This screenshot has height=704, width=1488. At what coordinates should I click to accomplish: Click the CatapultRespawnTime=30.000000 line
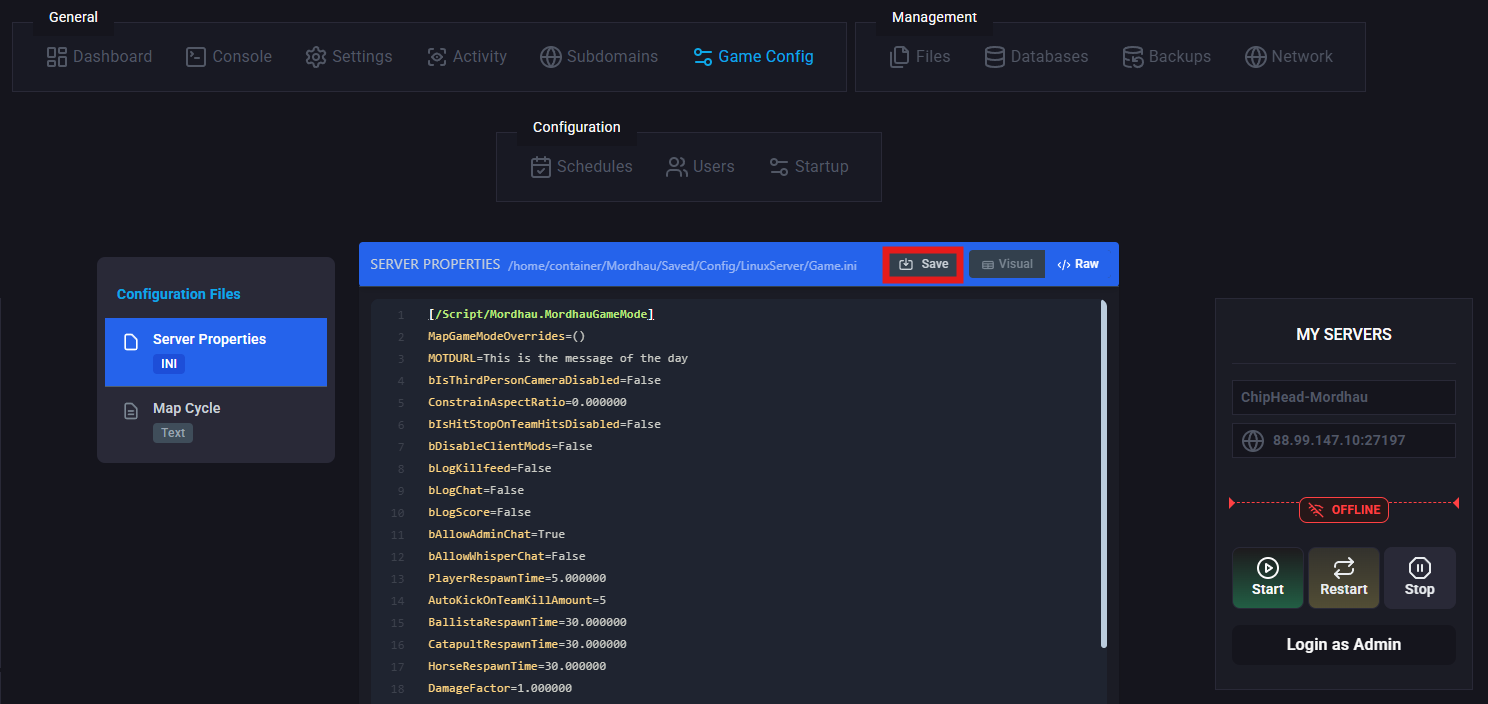point(527,644)
